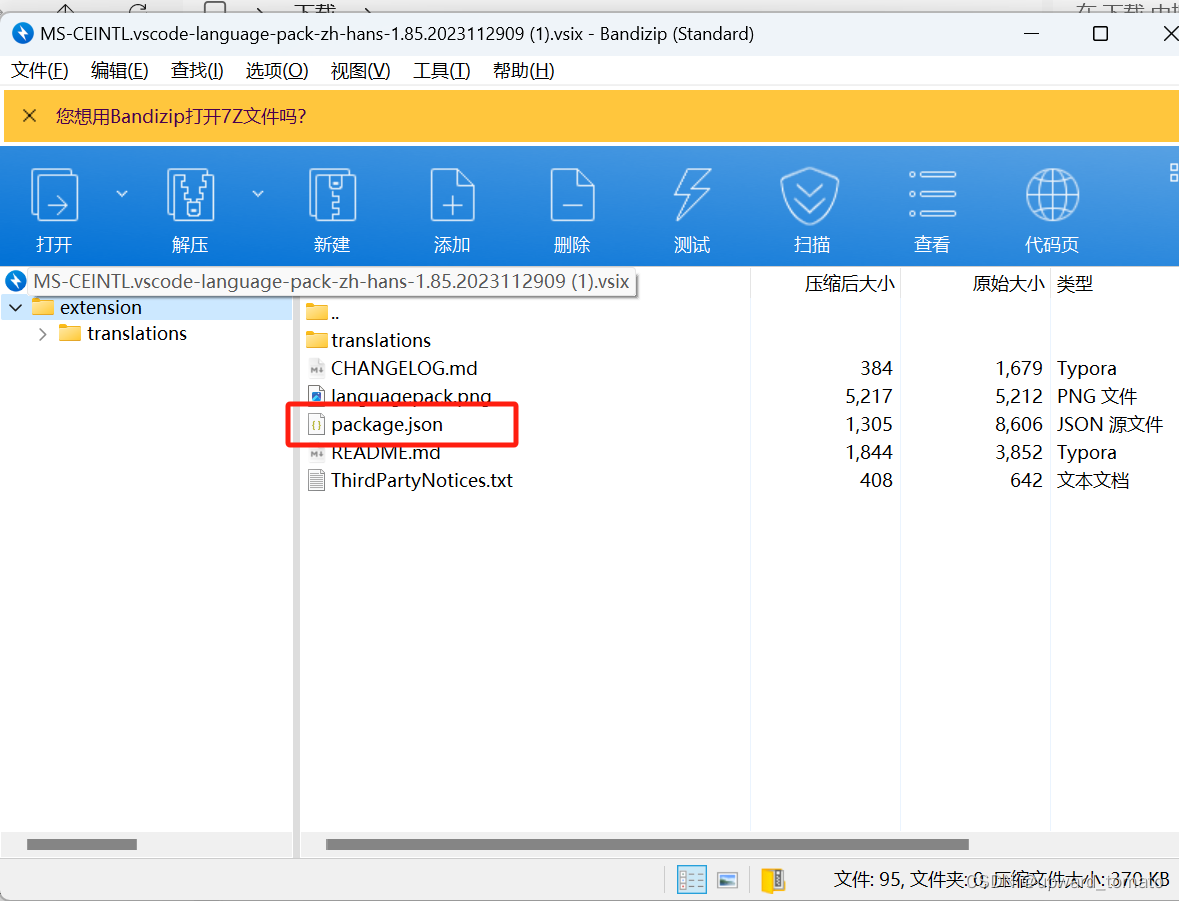Dismiss the yellow 7Z notification bar

pyautogui.click(x=29, y=116)
